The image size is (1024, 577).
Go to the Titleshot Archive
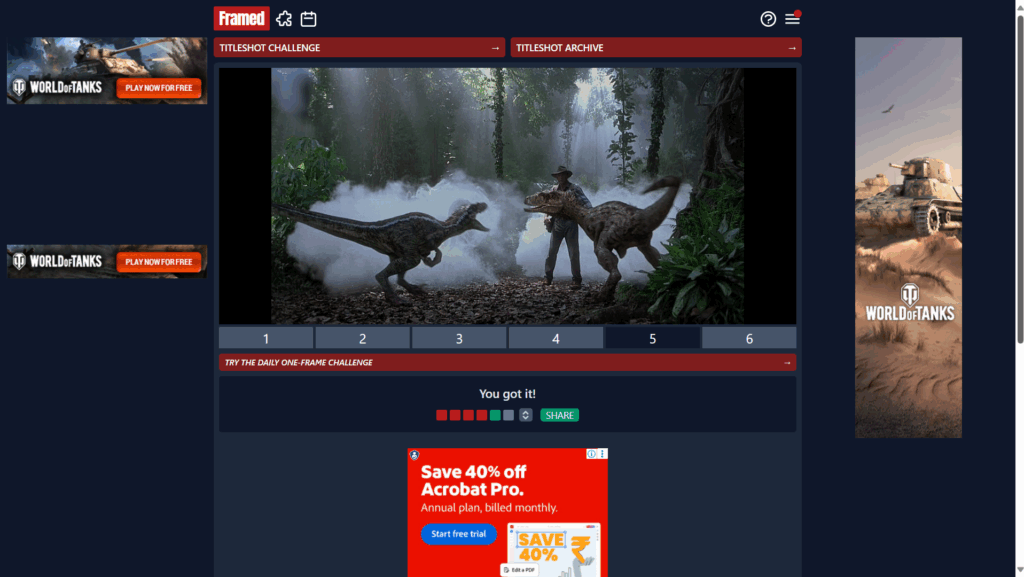click(x=656, y=48)
